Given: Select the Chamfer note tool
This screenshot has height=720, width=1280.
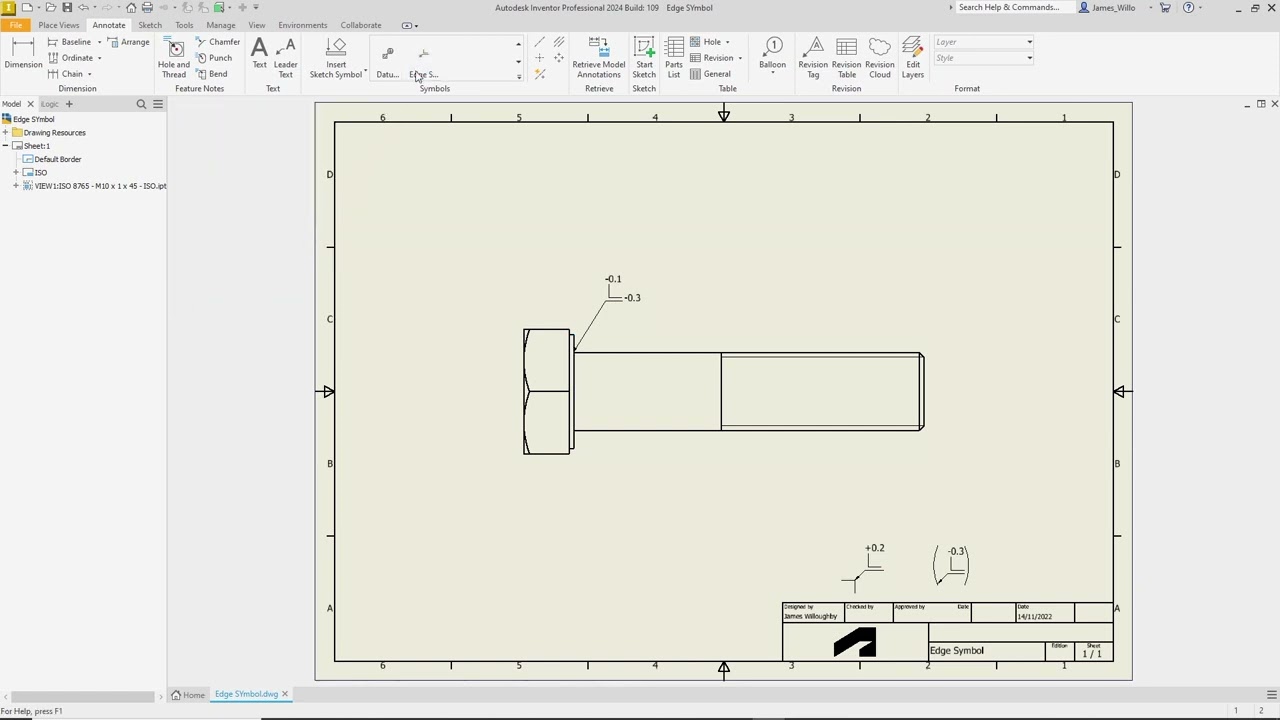Looking at the screenshot, I should [218, 42].
